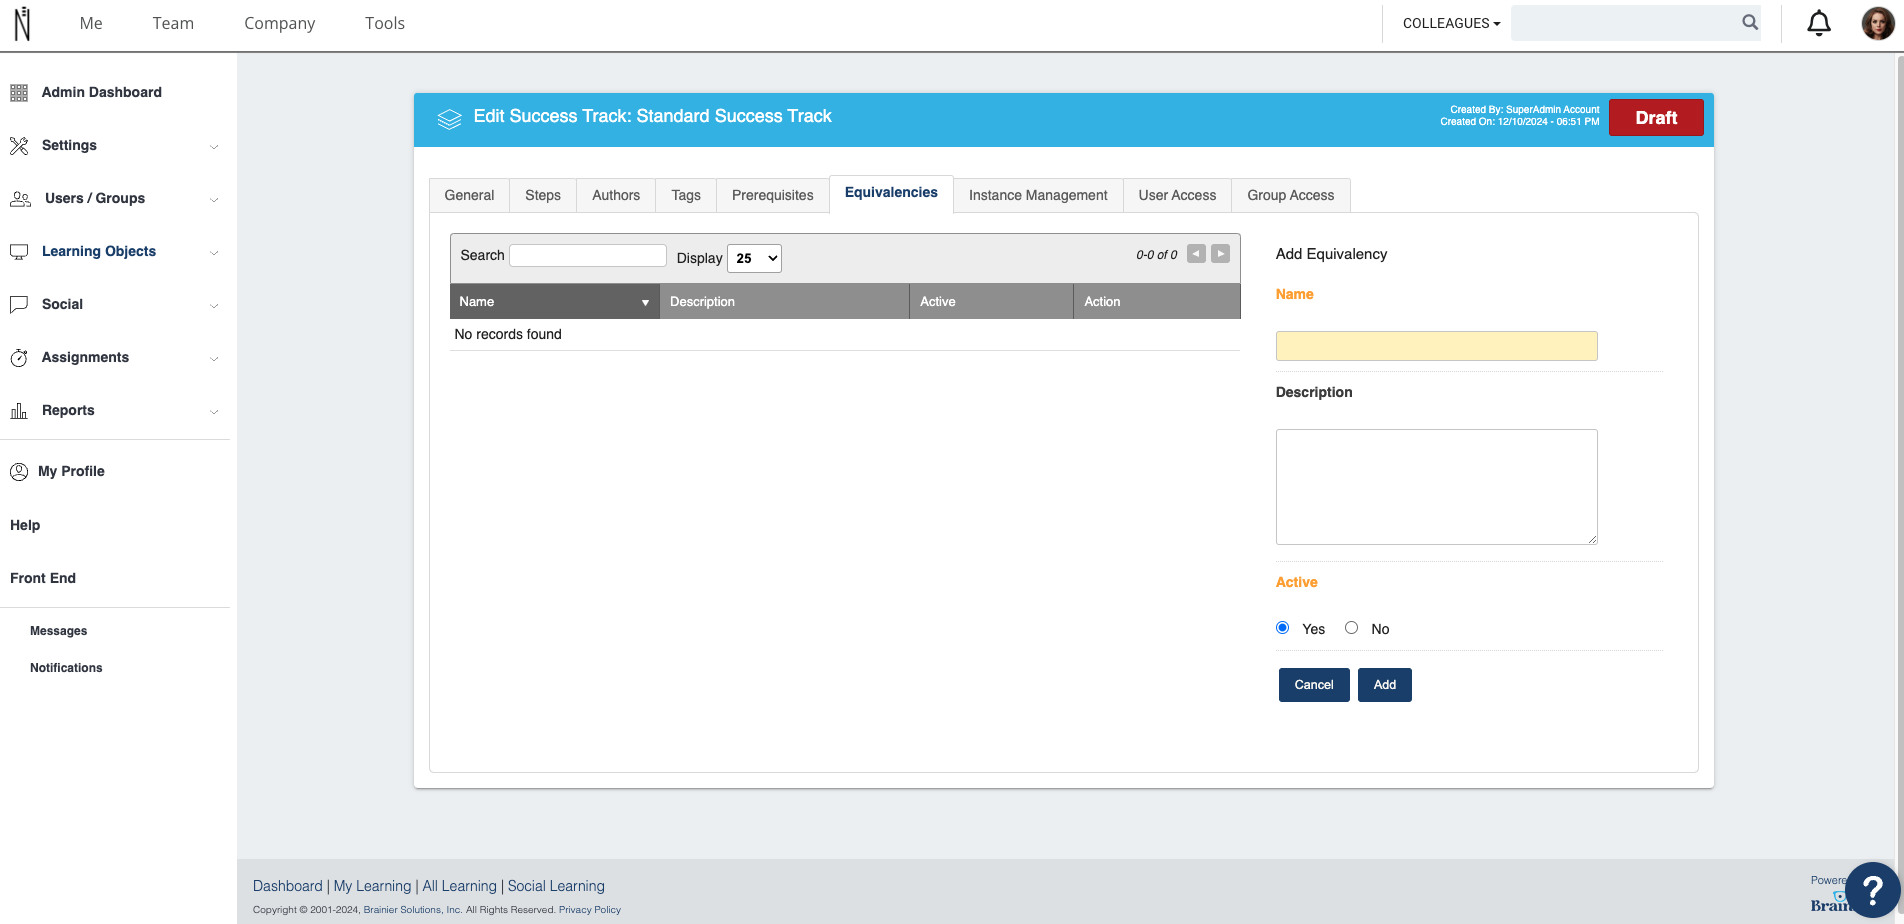
Task: Focus the Description text area
Action: click(x=1436, y=487)
